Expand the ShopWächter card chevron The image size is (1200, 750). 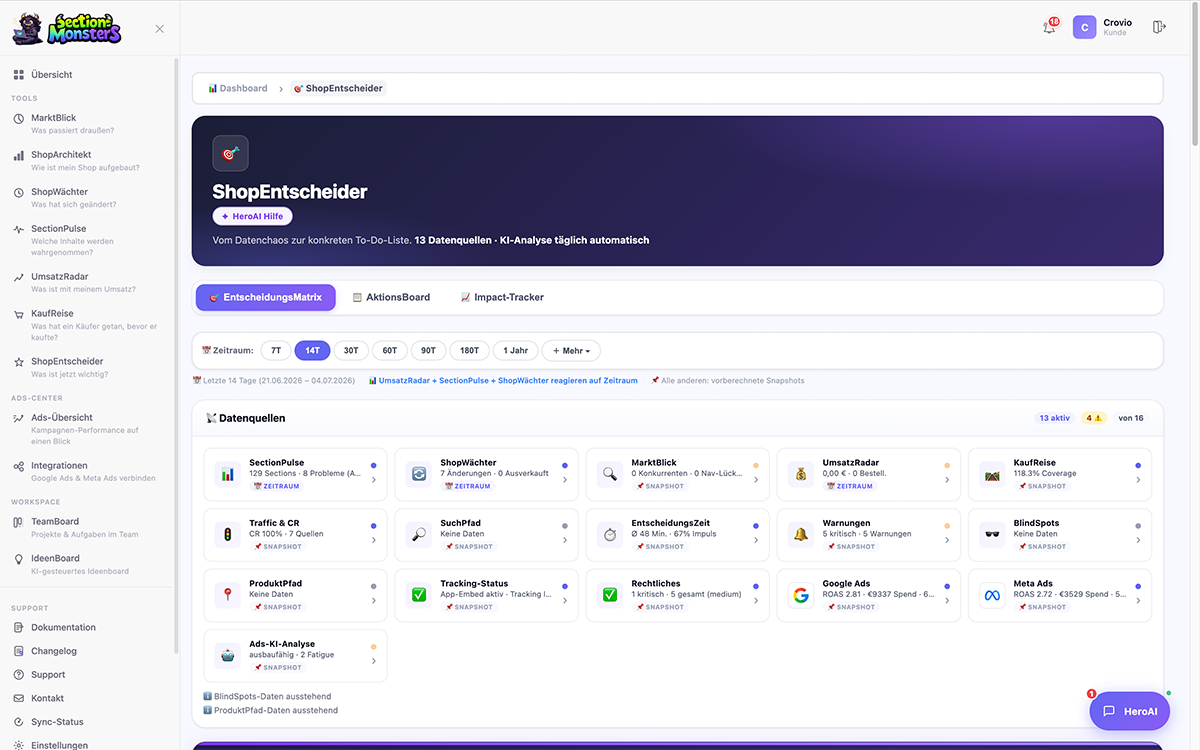click(565, 480)
